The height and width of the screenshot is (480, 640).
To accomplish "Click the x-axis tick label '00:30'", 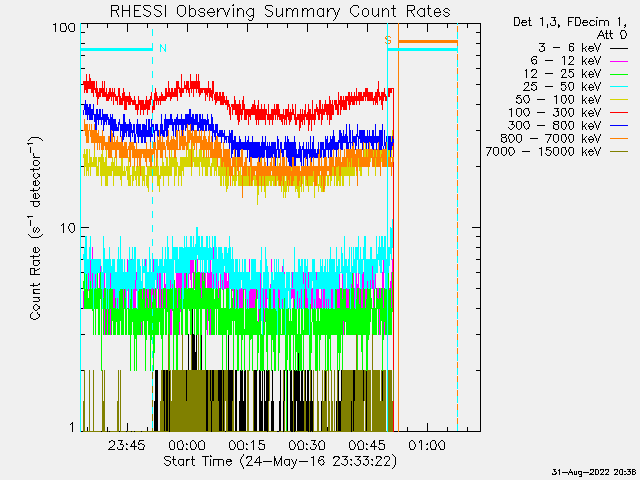I will (307, 445).
